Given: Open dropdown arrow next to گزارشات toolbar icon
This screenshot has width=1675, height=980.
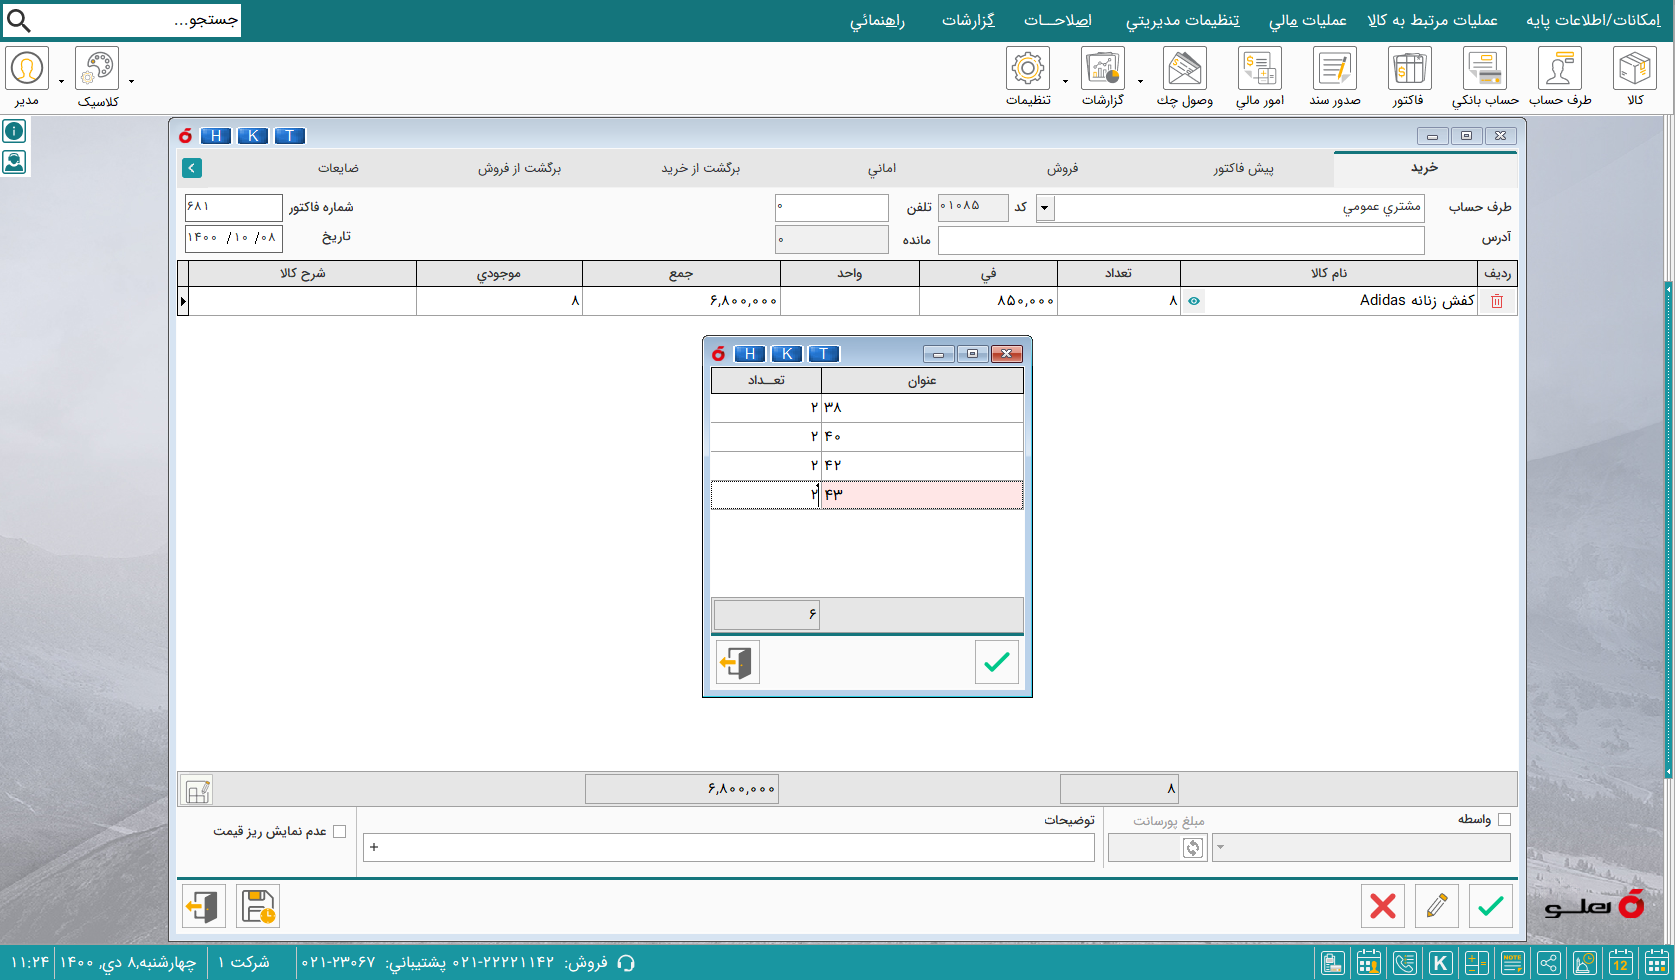Looking at the screenshot, I should tap(1140, 81).
